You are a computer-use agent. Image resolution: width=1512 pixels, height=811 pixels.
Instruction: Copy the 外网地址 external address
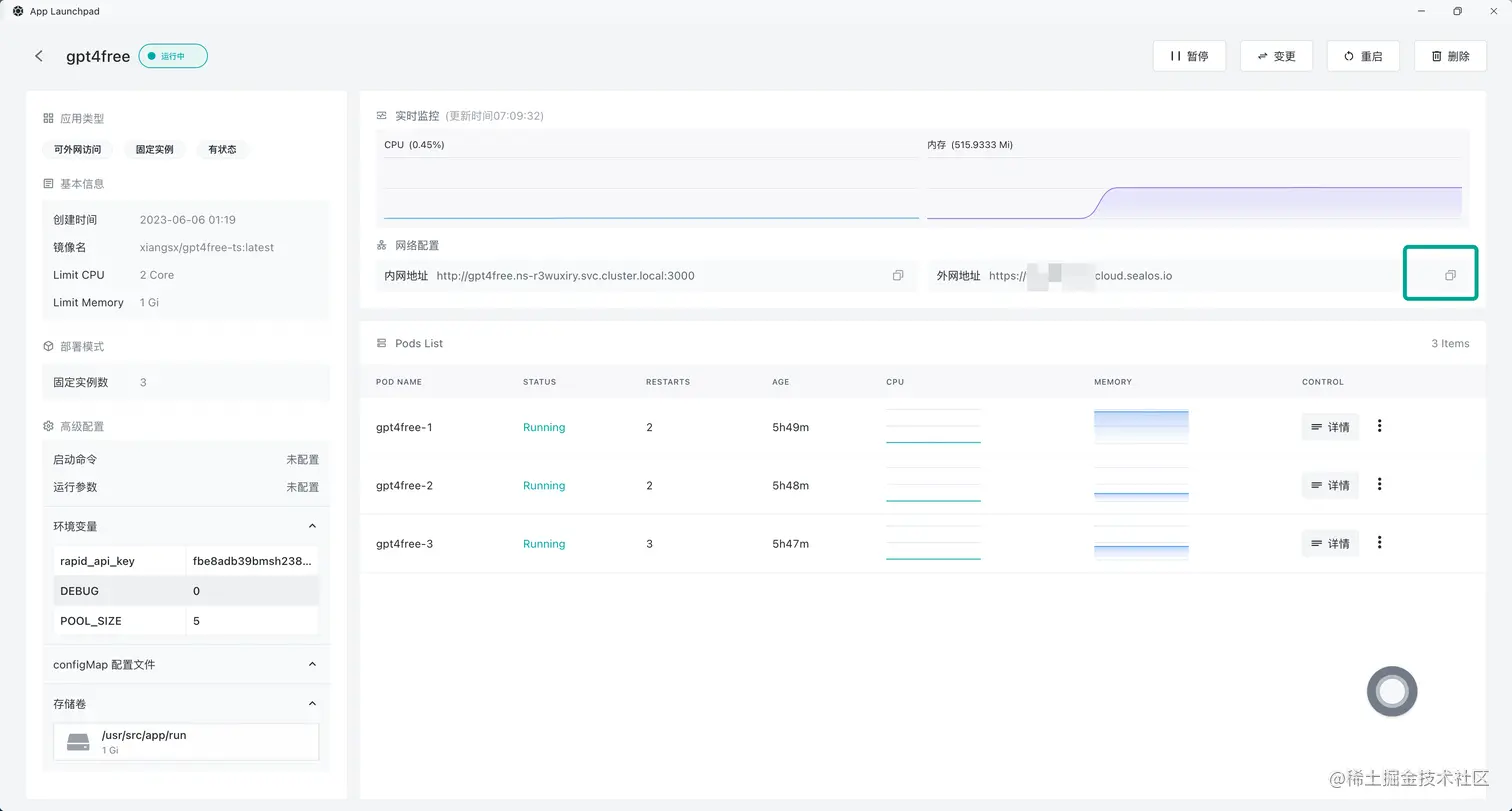coord(1450,275)
